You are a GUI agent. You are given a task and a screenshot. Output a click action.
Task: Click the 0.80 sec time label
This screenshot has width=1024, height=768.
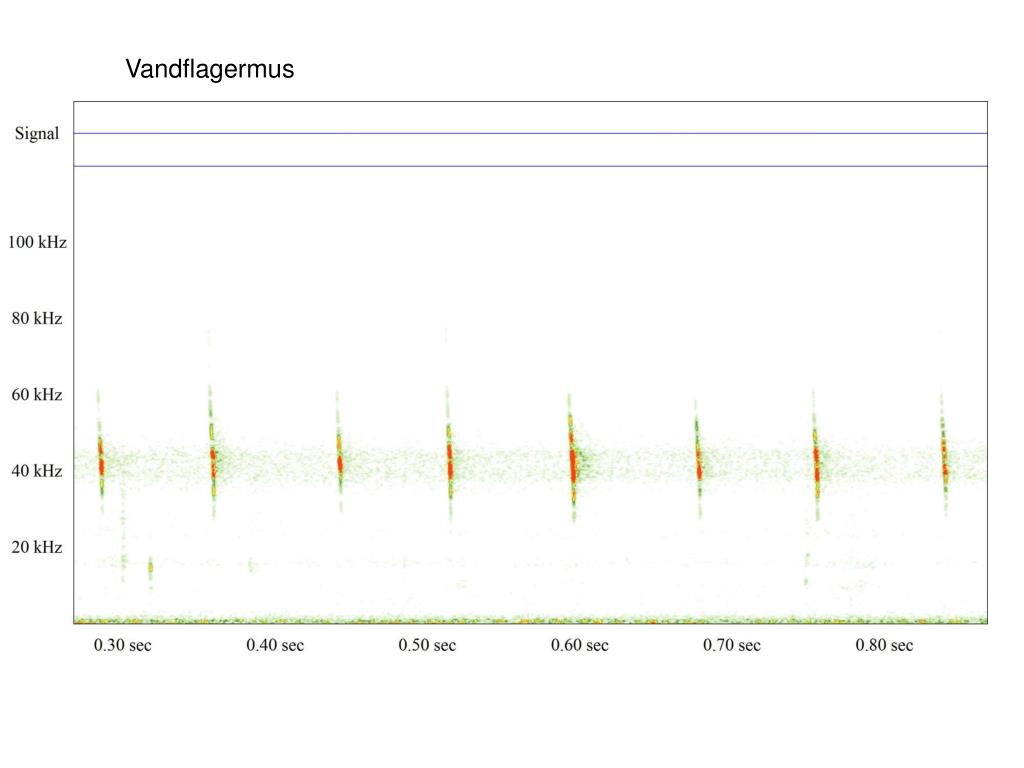[x=884, y=645]
